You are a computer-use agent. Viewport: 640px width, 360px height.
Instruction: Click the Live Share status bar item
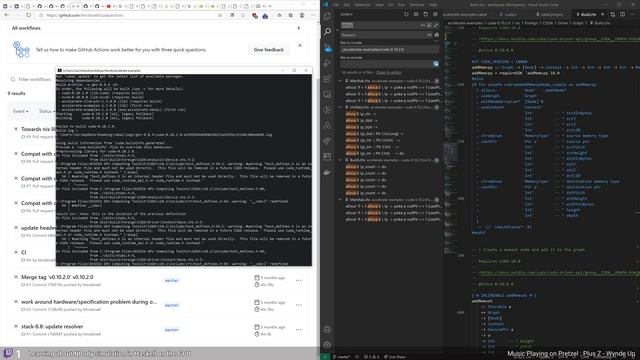(394, 357)
